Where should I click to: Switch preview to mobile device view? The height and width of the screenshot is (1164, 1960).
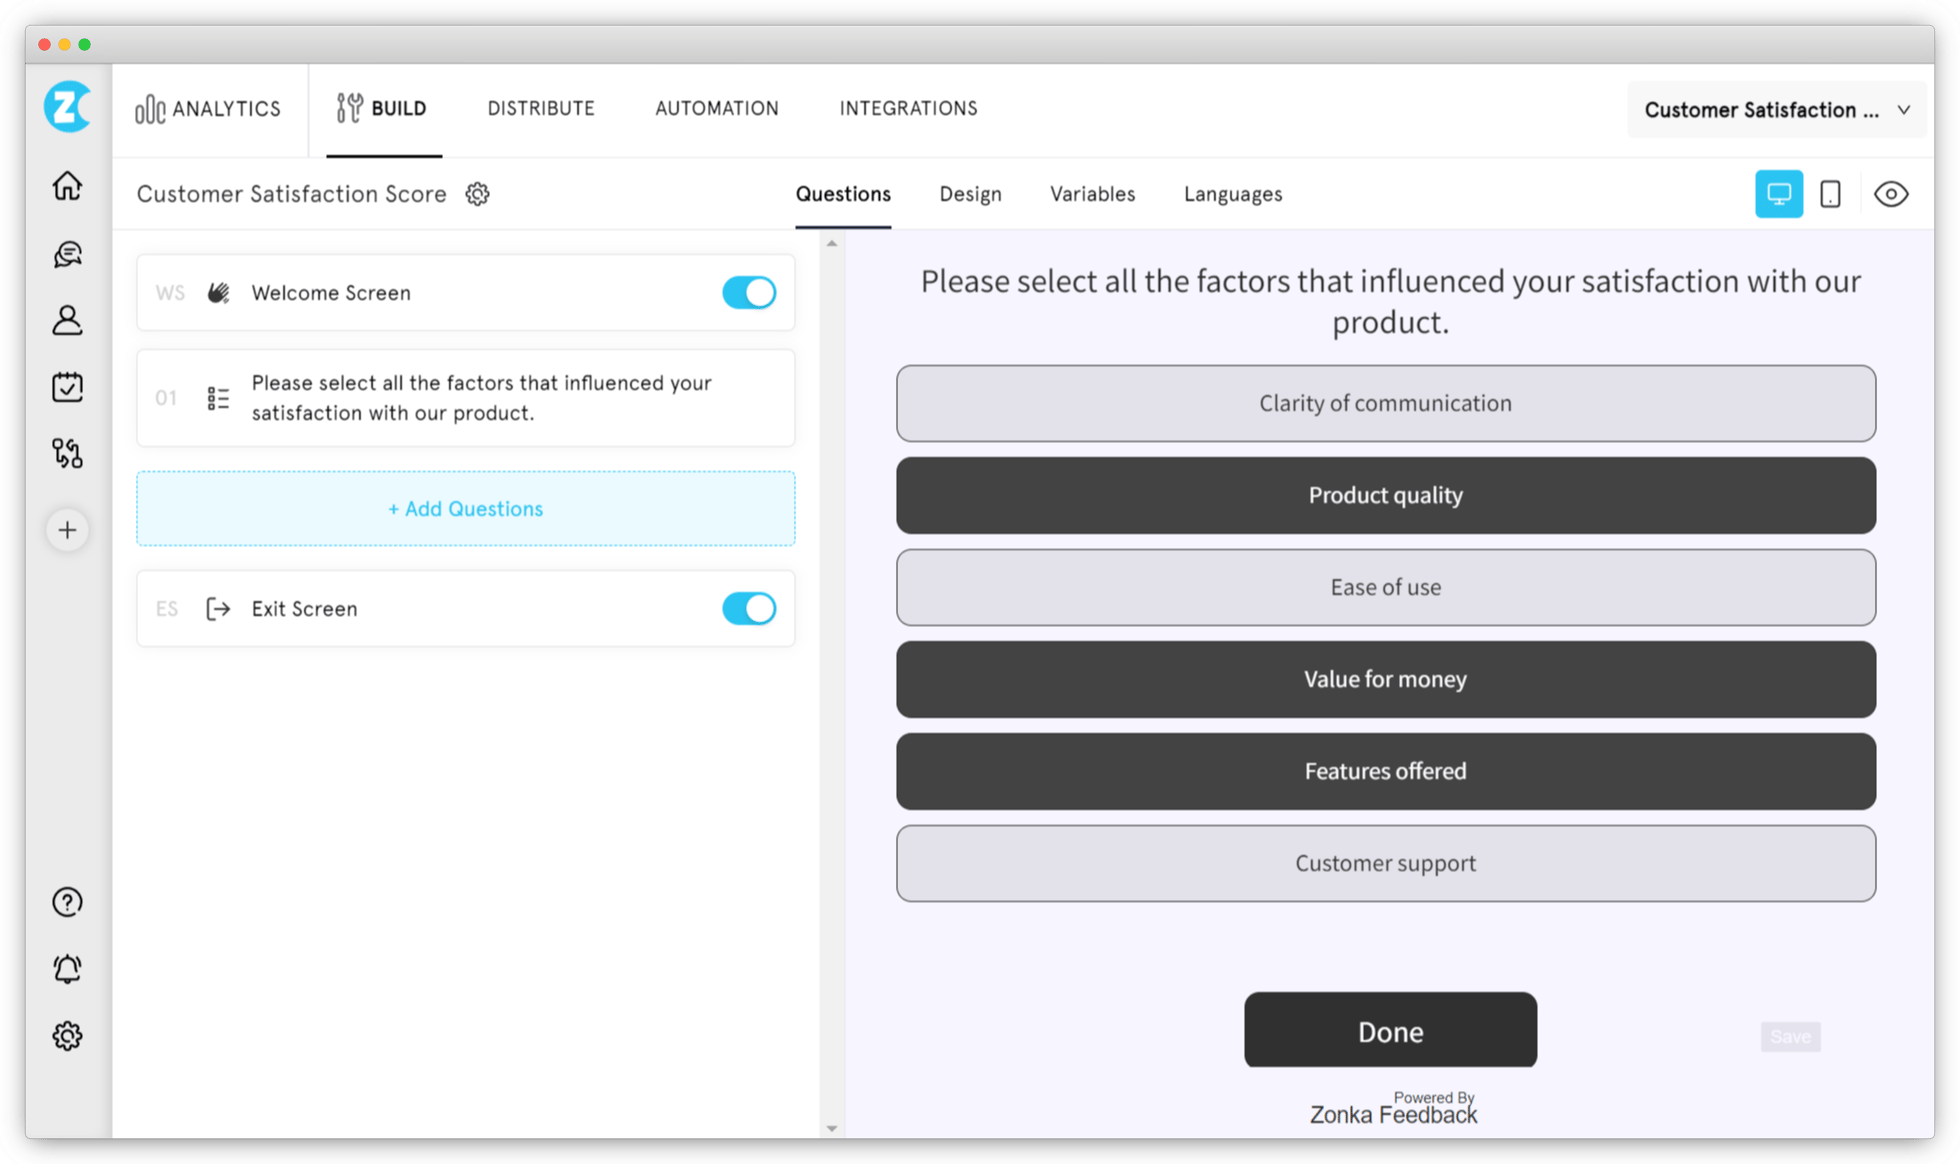(1831, 194)
